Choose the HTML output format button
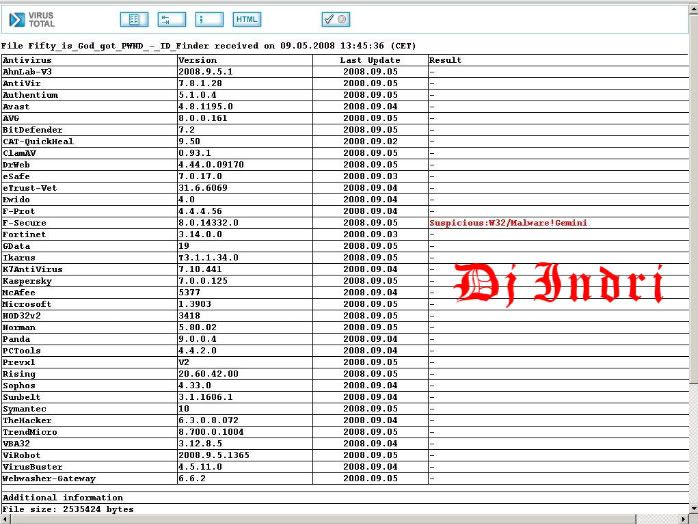 [x=247, y=19]
